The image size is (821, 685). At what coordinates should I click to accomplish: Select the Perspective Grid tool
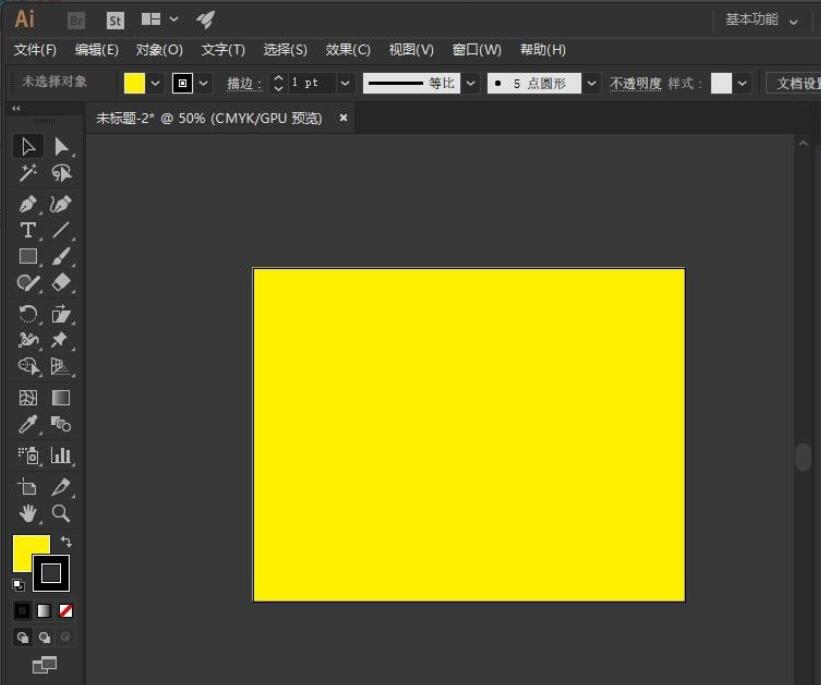[61, 366]
